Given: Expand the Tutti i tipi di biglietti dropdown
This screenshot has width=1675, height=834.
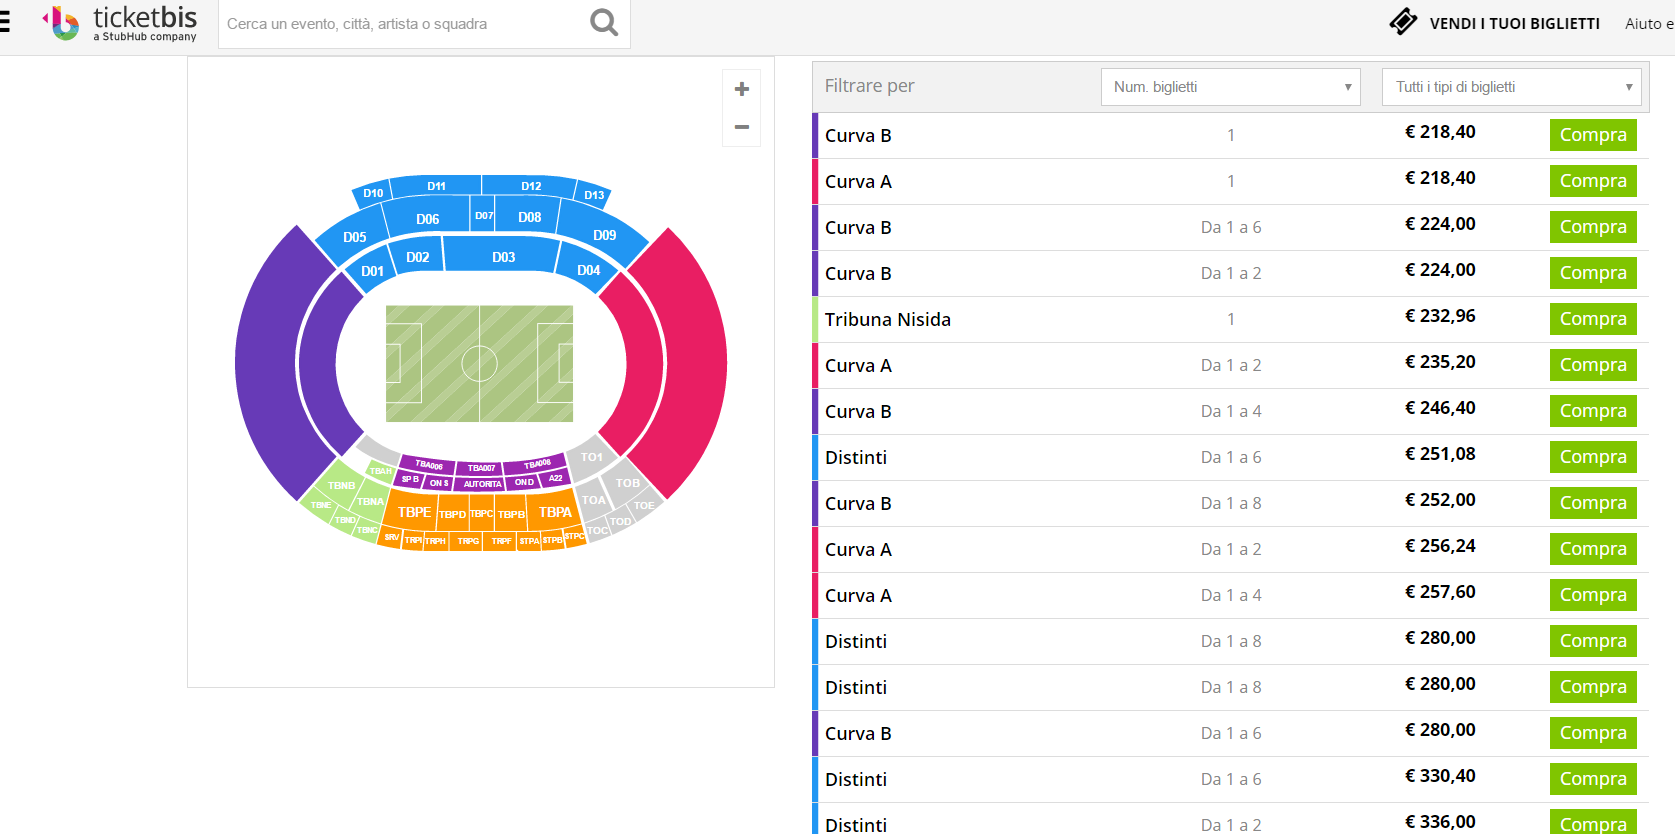Looking at the screenshot, I should pos(1511,87).
